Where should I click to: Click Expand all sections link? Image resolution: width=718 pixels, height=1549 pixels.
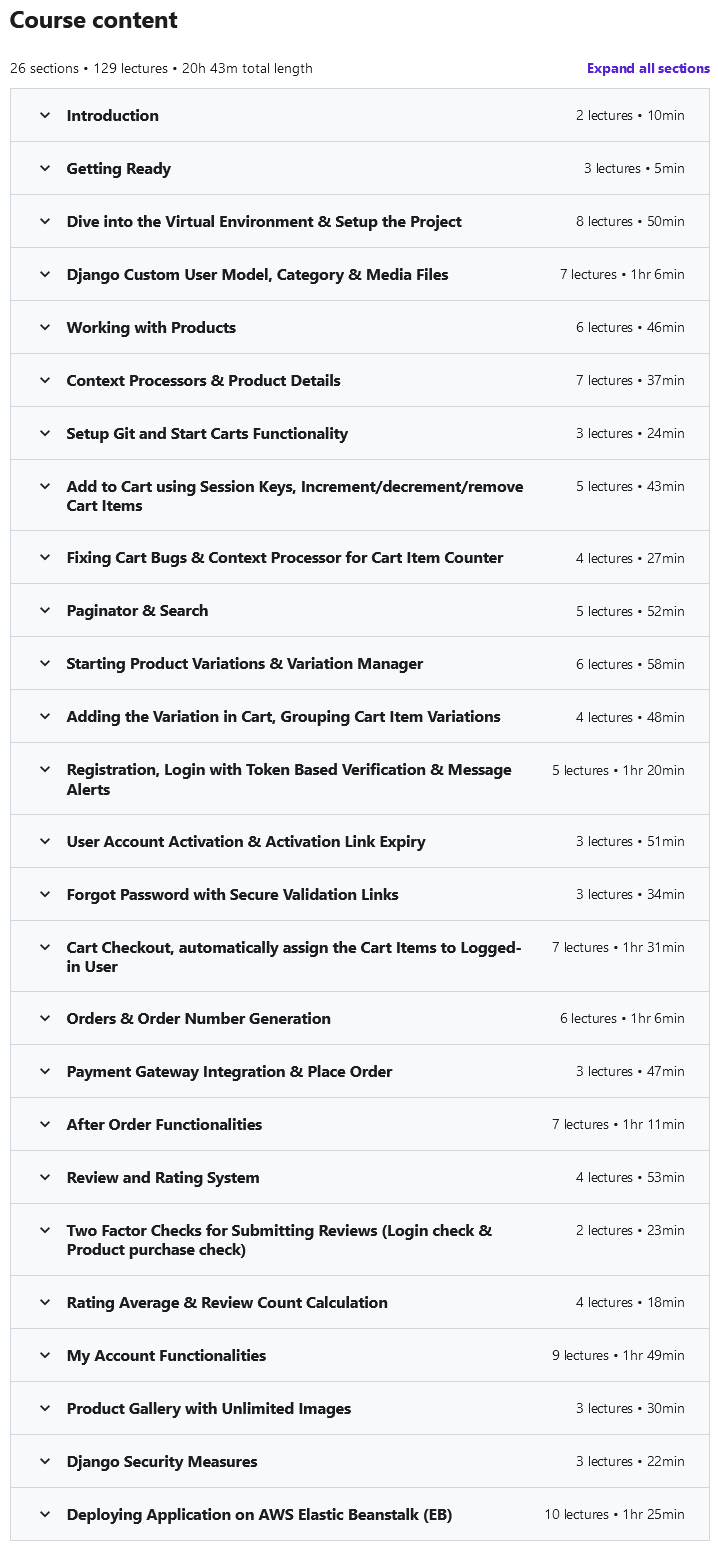(x=648, y=69)
